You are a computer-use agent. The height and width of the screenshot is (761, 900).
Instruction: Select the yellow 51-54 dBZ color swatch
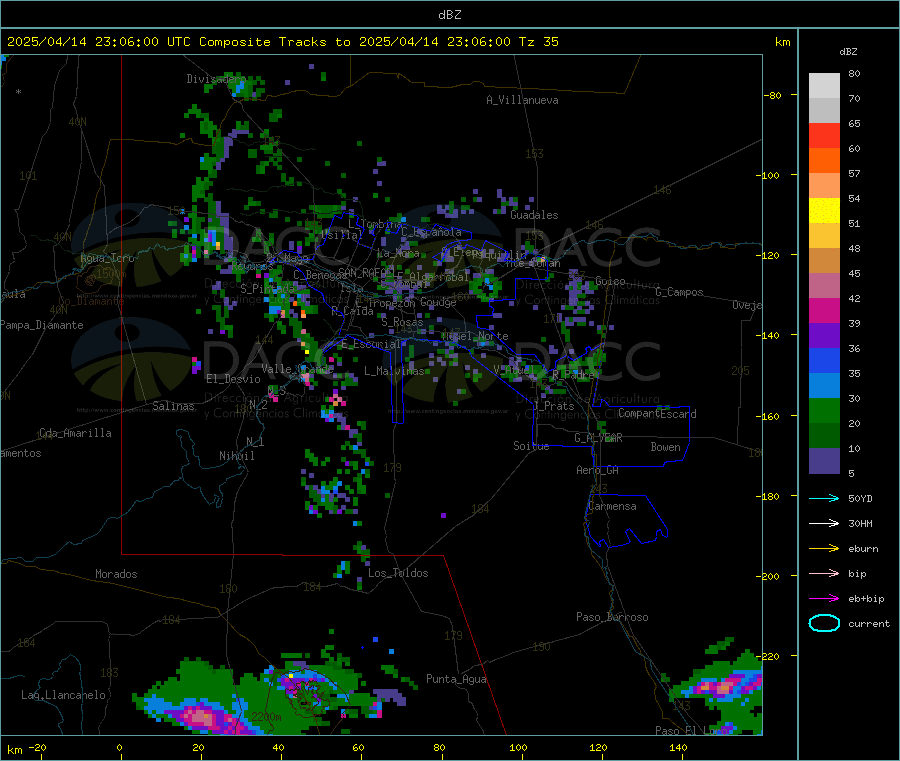coord(824,211)
